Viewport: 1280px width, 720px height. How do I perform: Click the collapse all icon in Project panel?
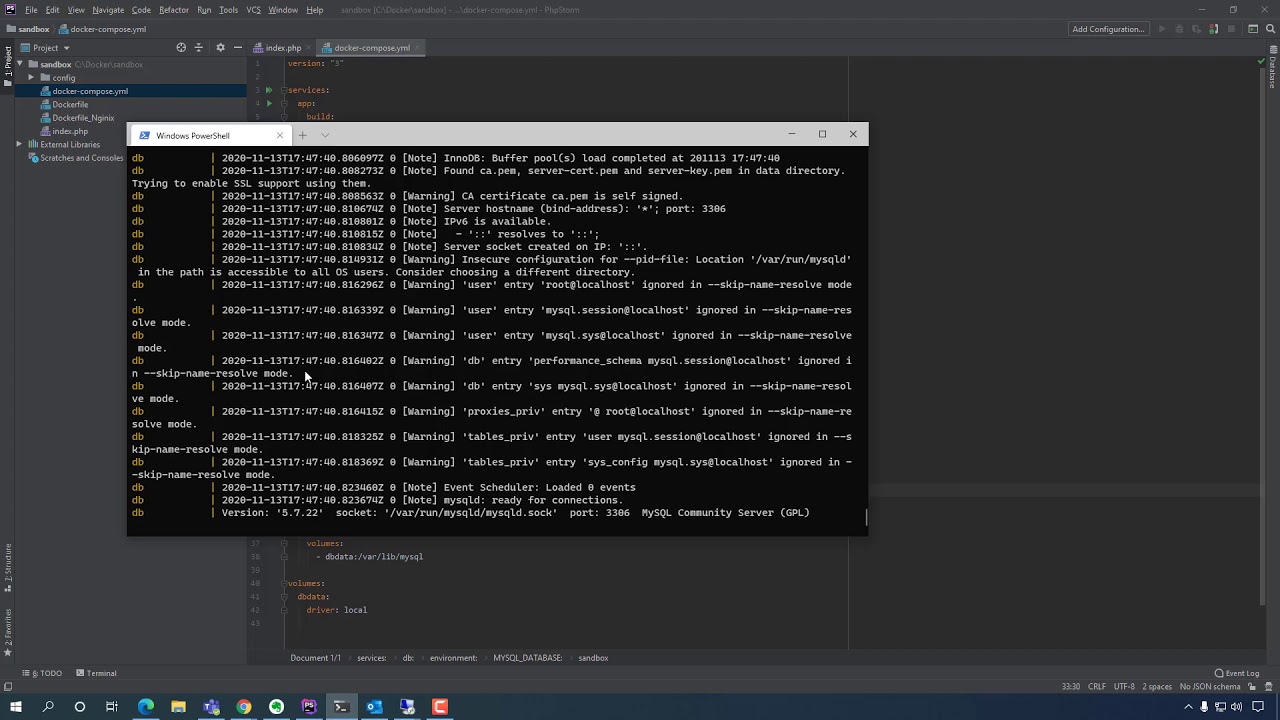198,47
